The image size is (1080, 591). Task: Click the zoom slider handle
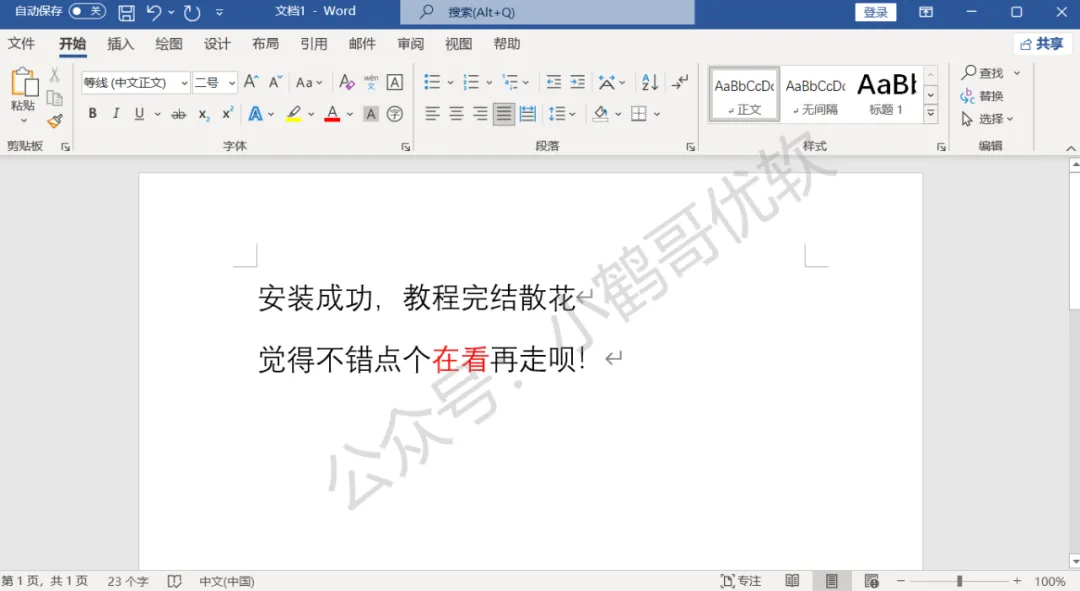[959, 581]
